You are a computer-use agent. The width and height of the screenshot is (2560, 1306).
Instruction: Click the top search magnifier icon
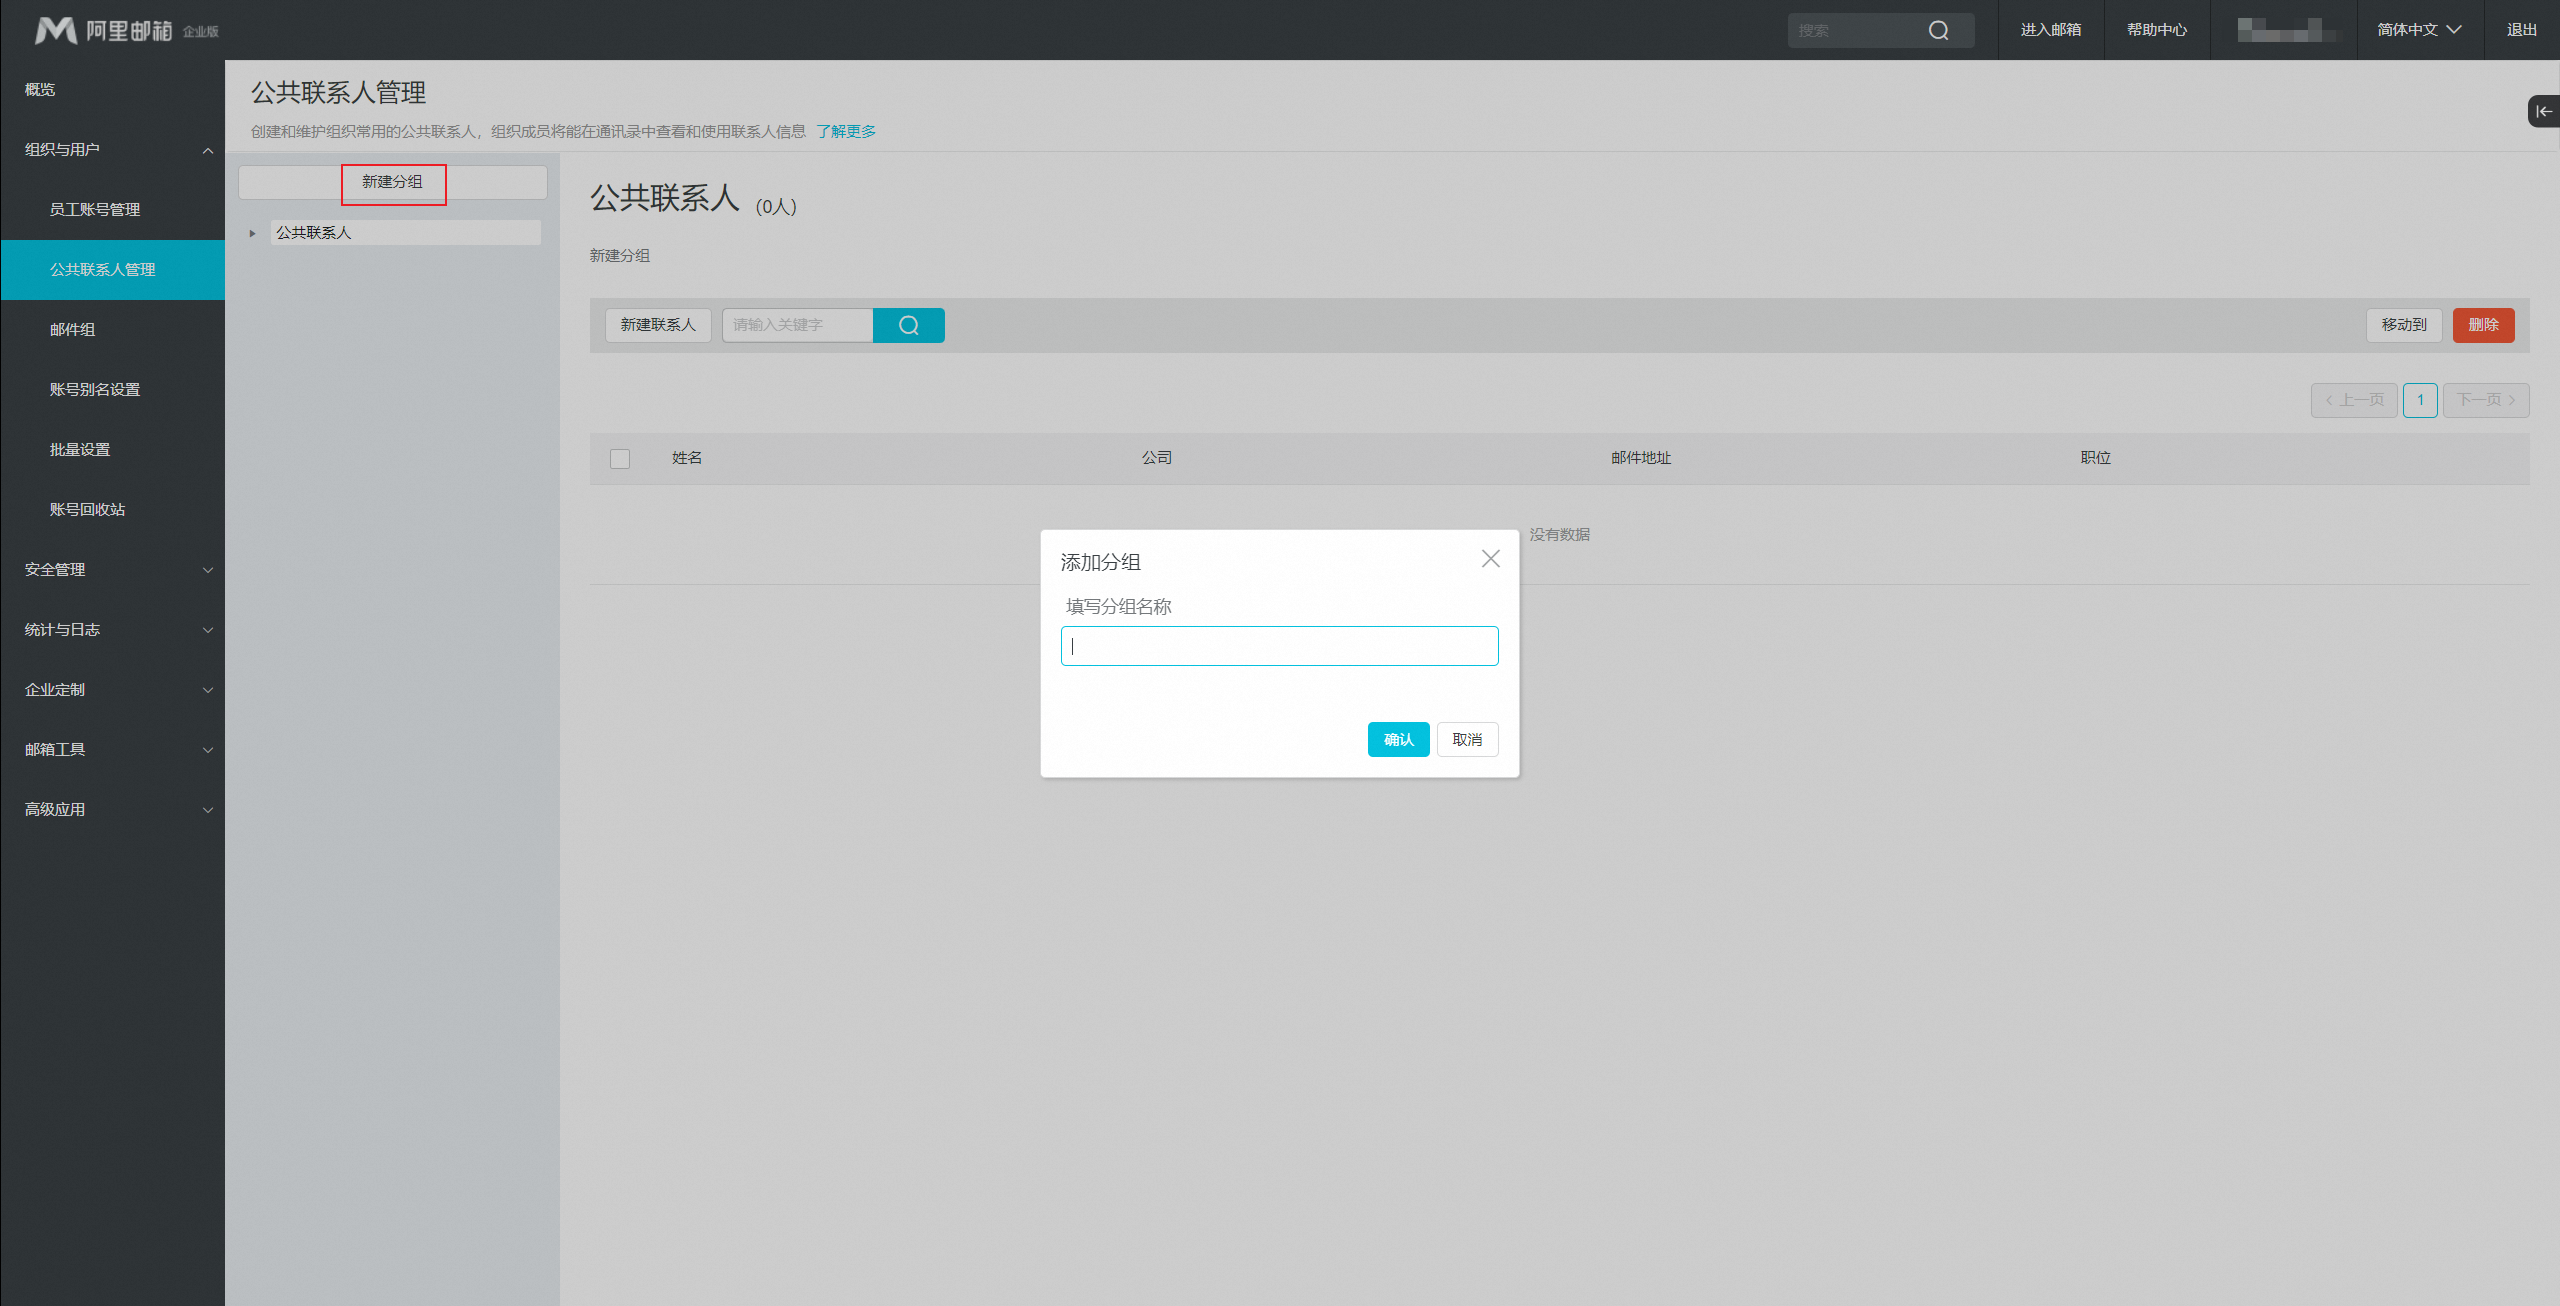[x=1938, y=30]
